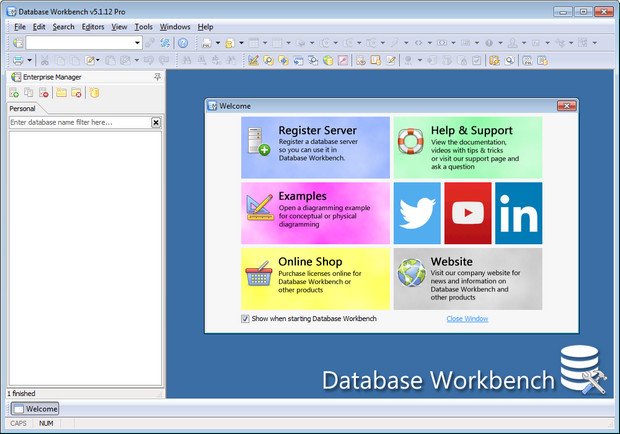This screenshot has width=620, height=434.
Task: Click the yellow database icon in the top toolbar
Action: click(230, 43)
